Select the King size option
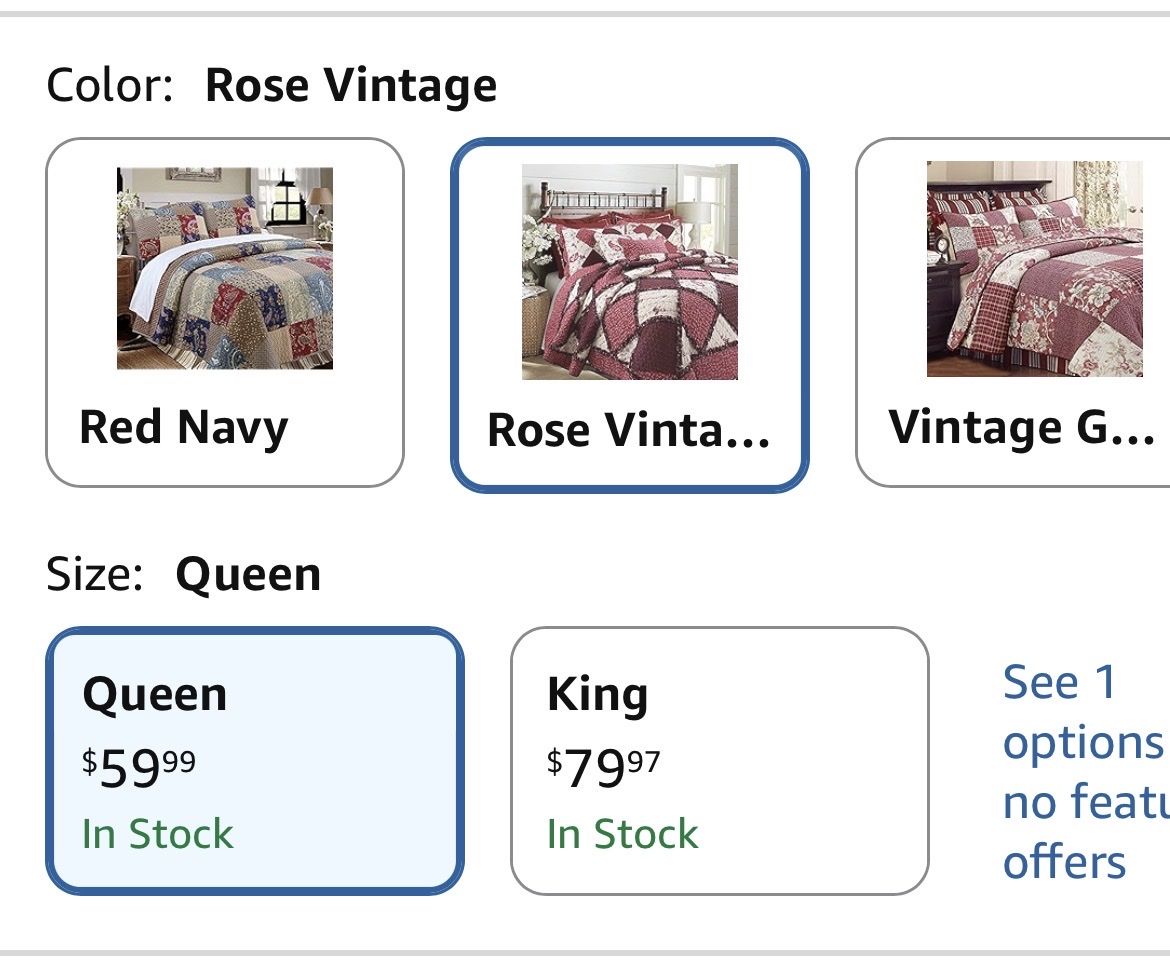Image resolution: width=1170 pixels, height=966 pixels. pyautogui.click(x=719, y=760)
